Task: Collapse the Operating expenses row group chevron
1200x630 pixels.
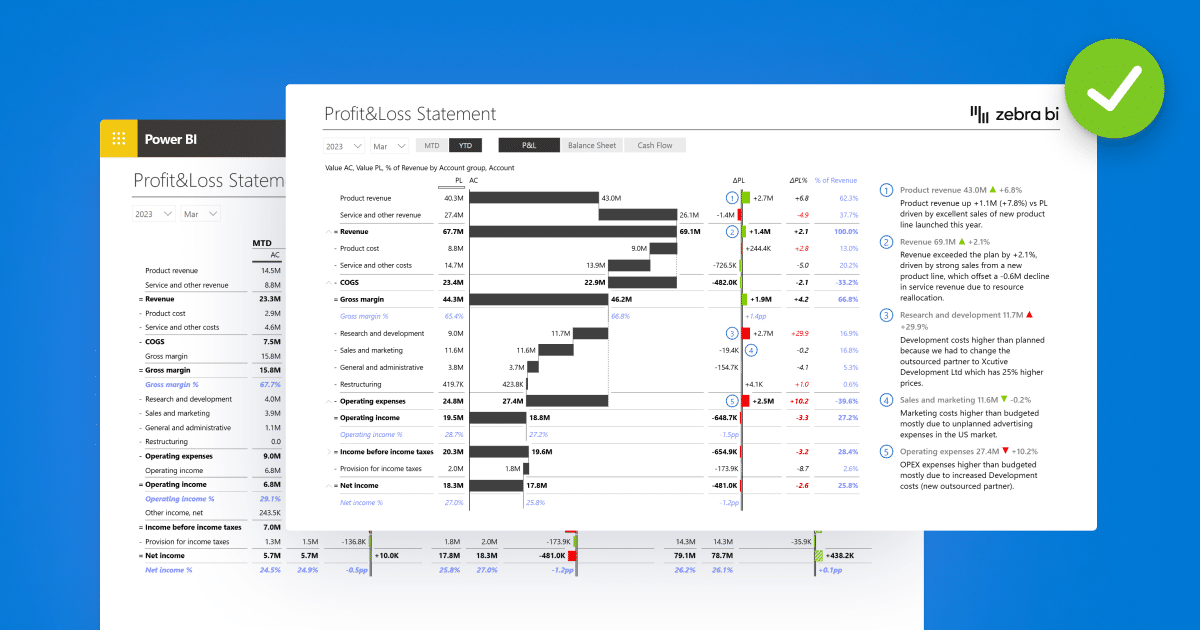Action: point(328,401)
